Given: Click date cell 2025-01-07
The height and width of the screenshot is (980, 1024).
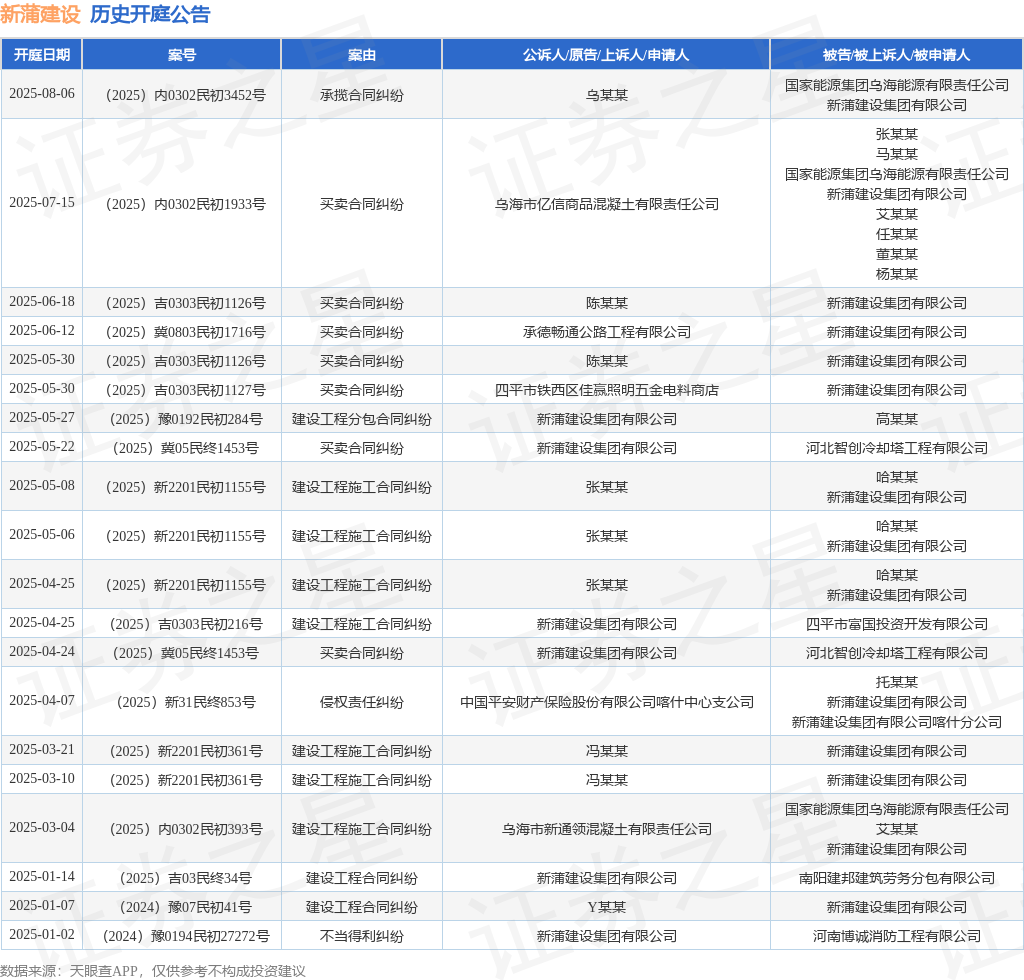Looking at the screenshot, I should pyautogui.click(x=42, y=906).
